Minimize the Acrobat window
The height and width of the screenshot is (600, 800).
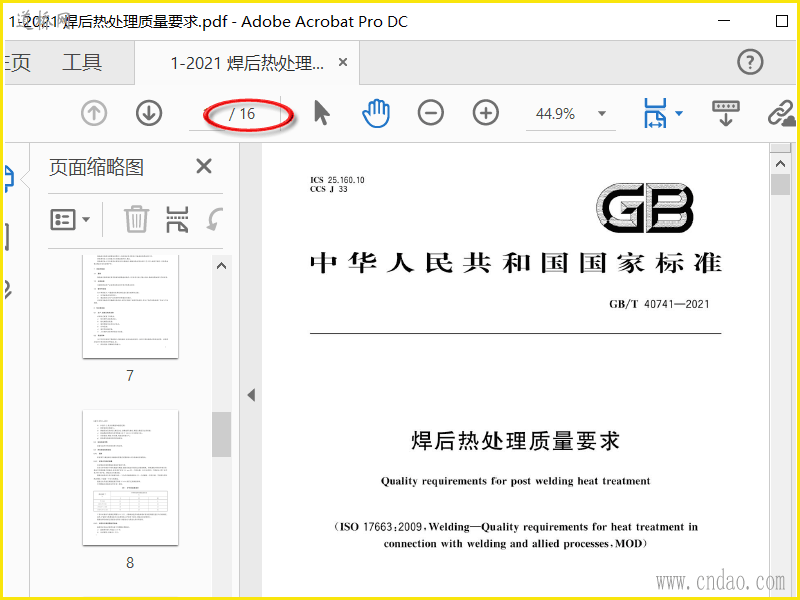point(723,21)
